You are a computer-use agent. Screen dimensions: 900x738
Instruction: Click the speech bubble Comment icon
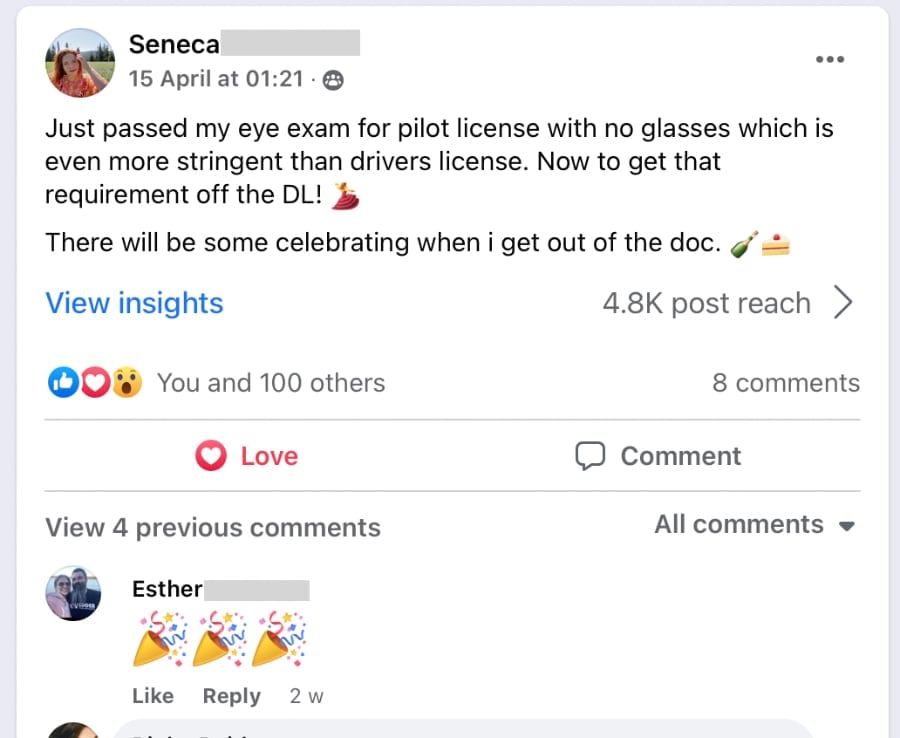pyautogui.click(x=590, y=456)
